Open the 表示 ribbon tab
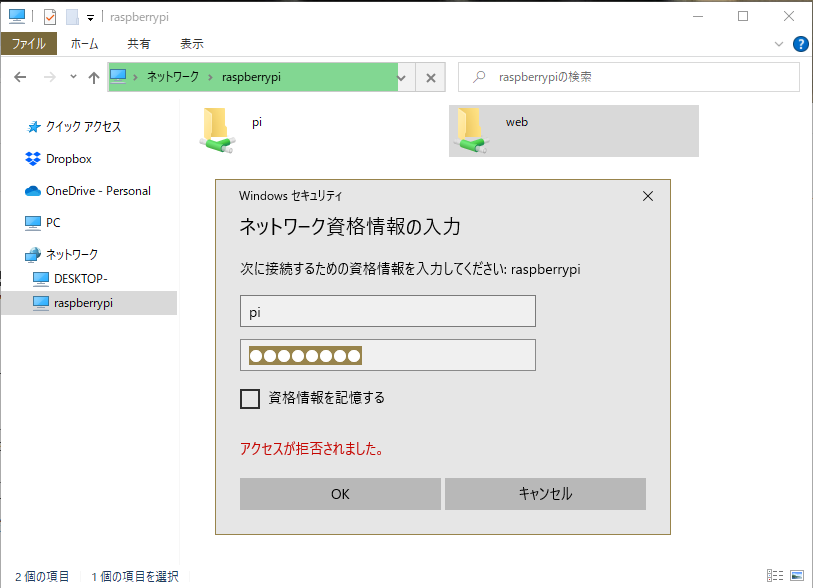Viewport: 813px width, 588px height. [x=191, y=44]
